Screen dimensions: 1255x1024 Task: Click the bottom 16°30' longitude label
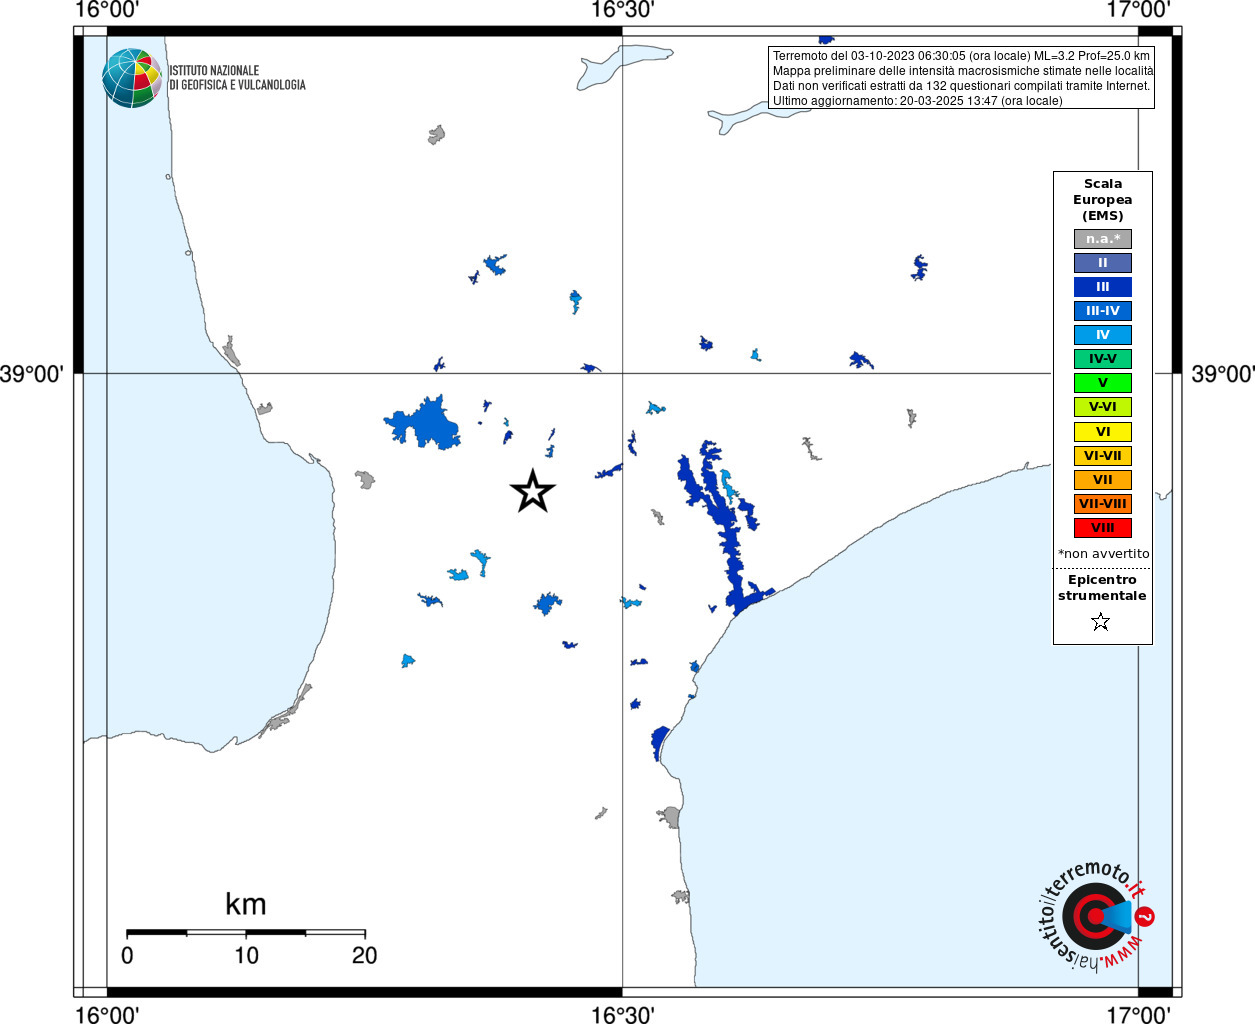pos(623,1014)
